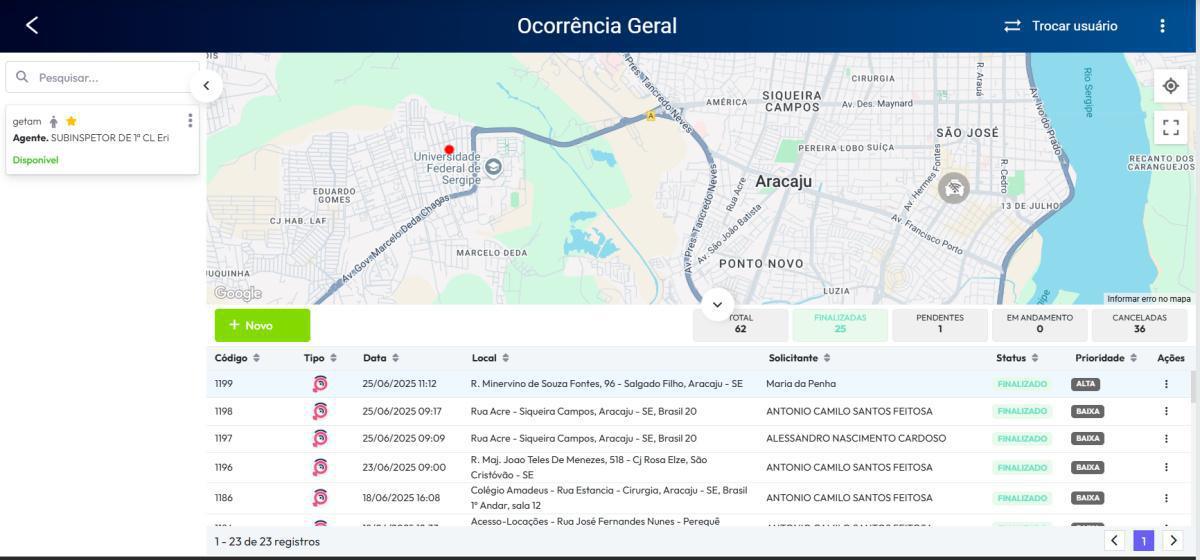This screenshot has height=560, width=1200.
Task: Click the Ocorrência Geral page title
Action: point(597,26)
